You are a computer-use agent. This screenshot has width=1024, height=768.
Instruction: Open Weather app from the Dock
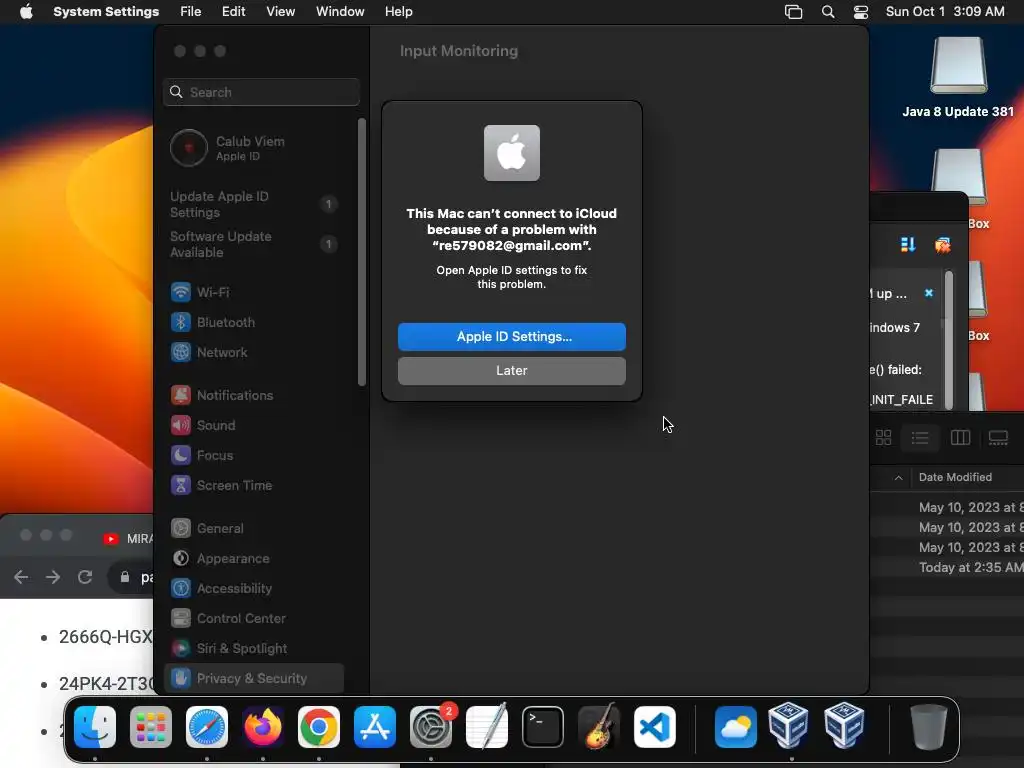(x=735, y=727)
